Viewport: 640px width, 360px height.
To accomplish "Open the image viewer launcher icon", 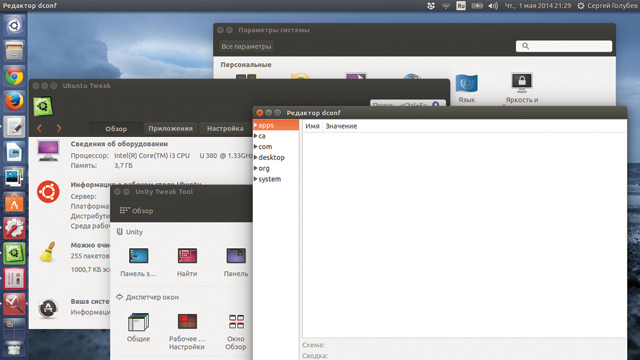I will point(14,178).
